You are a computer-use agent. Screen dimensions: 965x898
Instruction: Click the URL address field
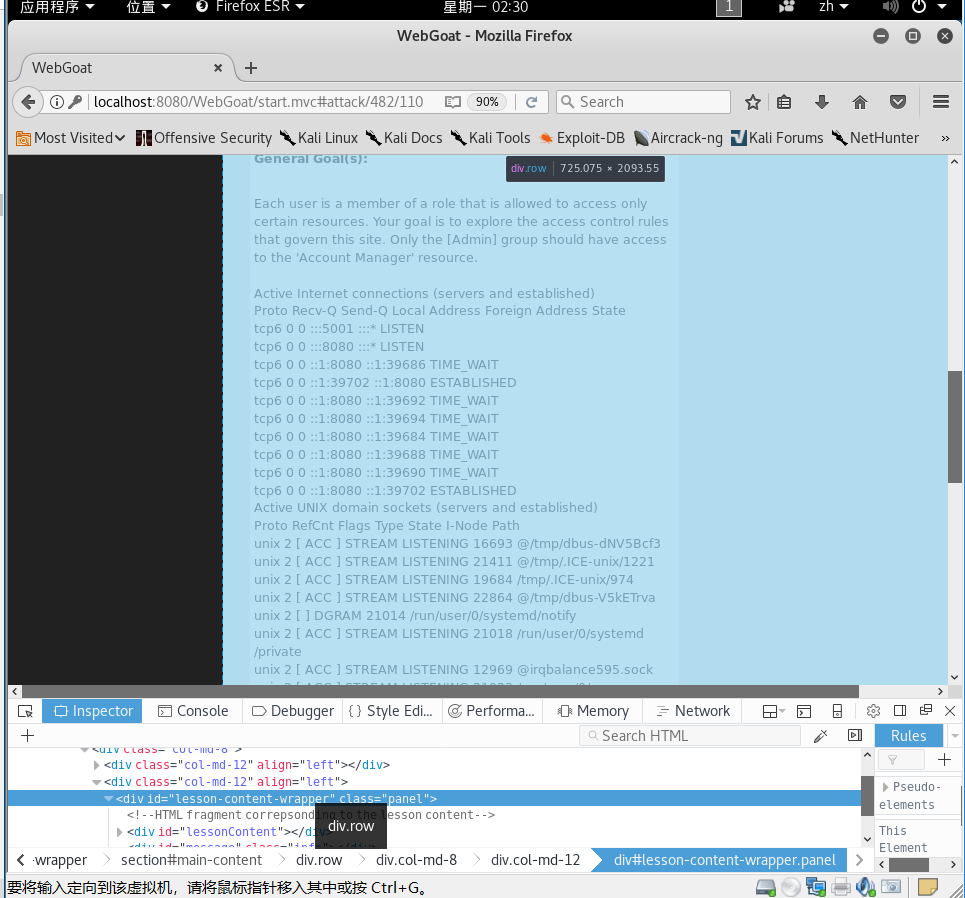(x=258, y=102)
